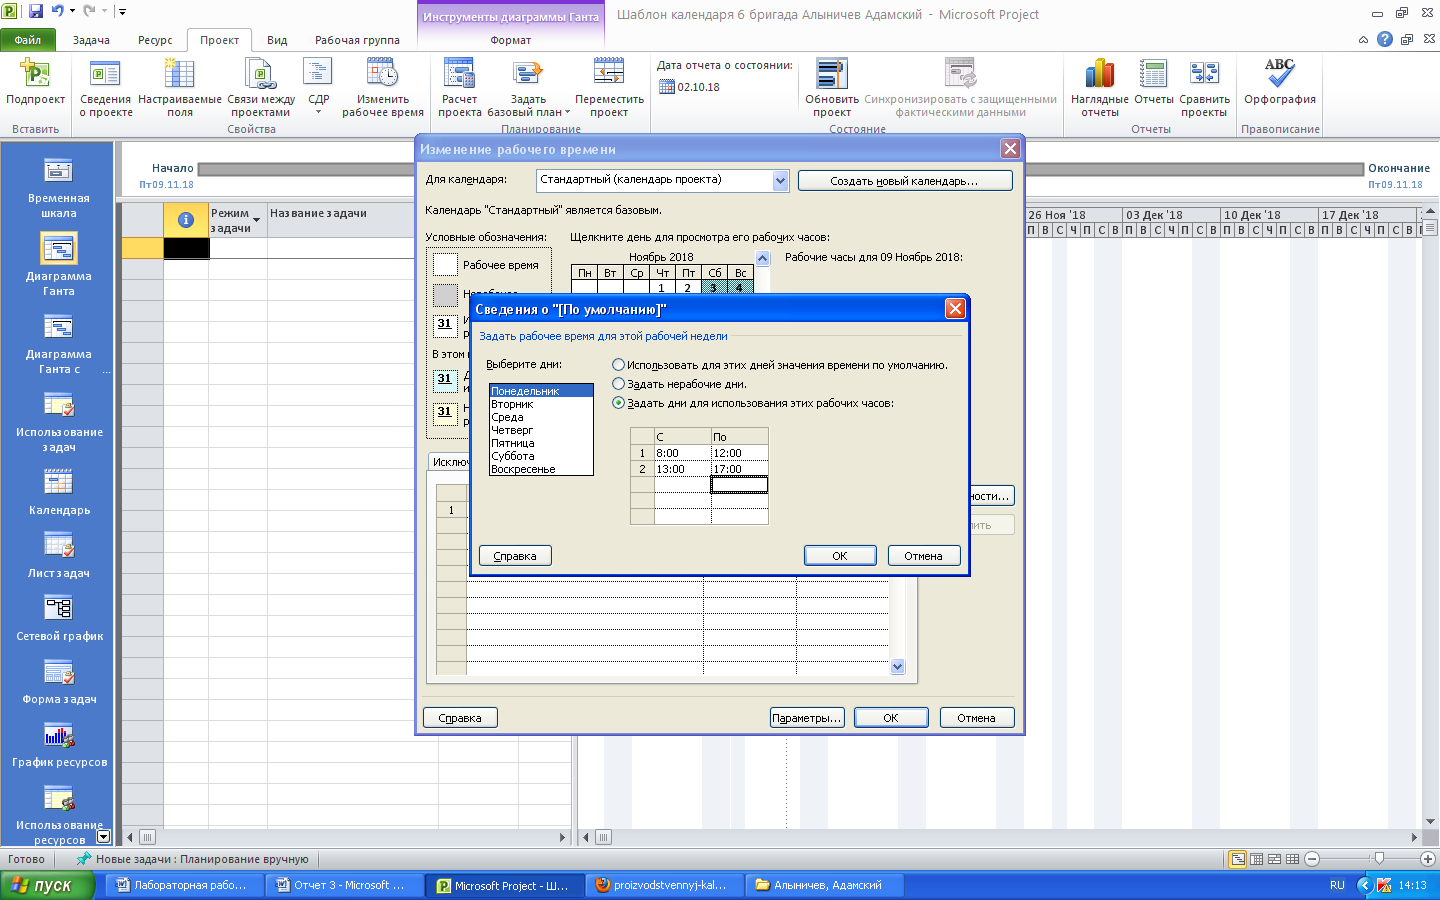Open the Файл tab

click(x=28, y=40)
